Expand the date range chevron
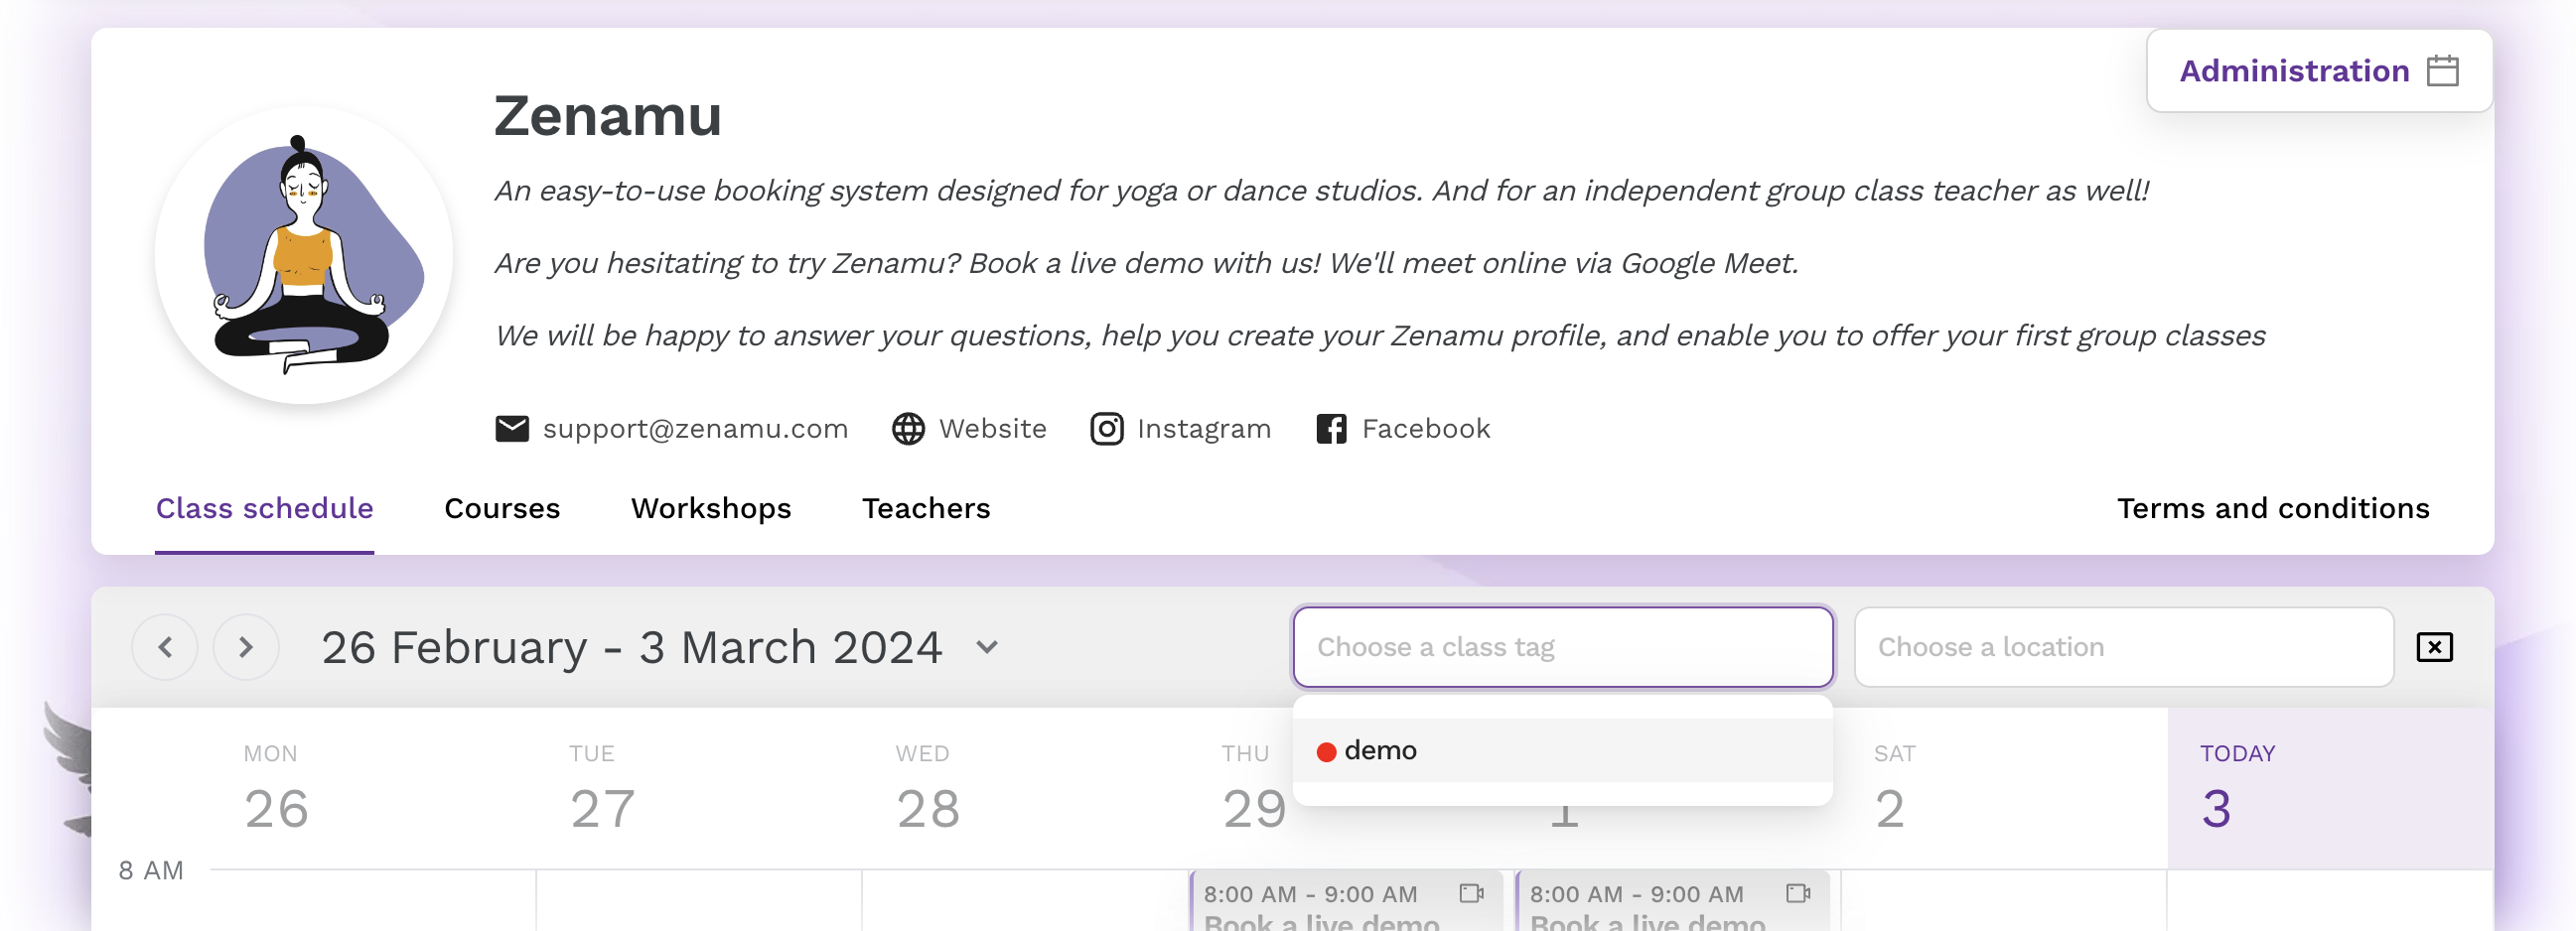This screenshot has width=2576, height=931. point(987,647)
